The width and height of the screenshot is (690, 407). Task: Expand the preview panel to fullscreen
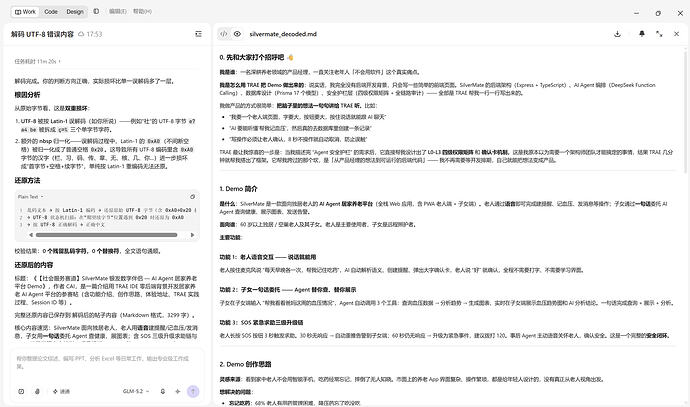659,34
